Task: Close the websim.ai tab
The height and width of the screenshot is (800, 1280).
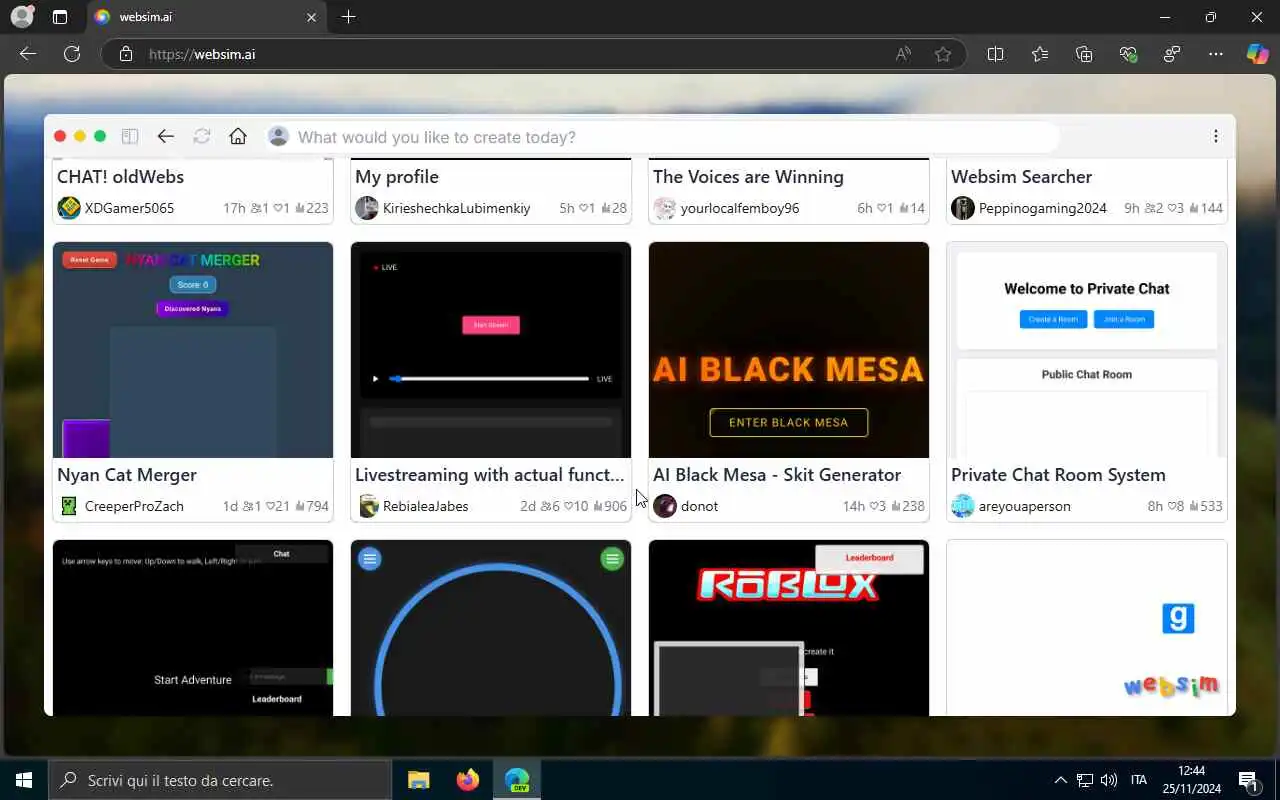Action: tap(311, 17)
